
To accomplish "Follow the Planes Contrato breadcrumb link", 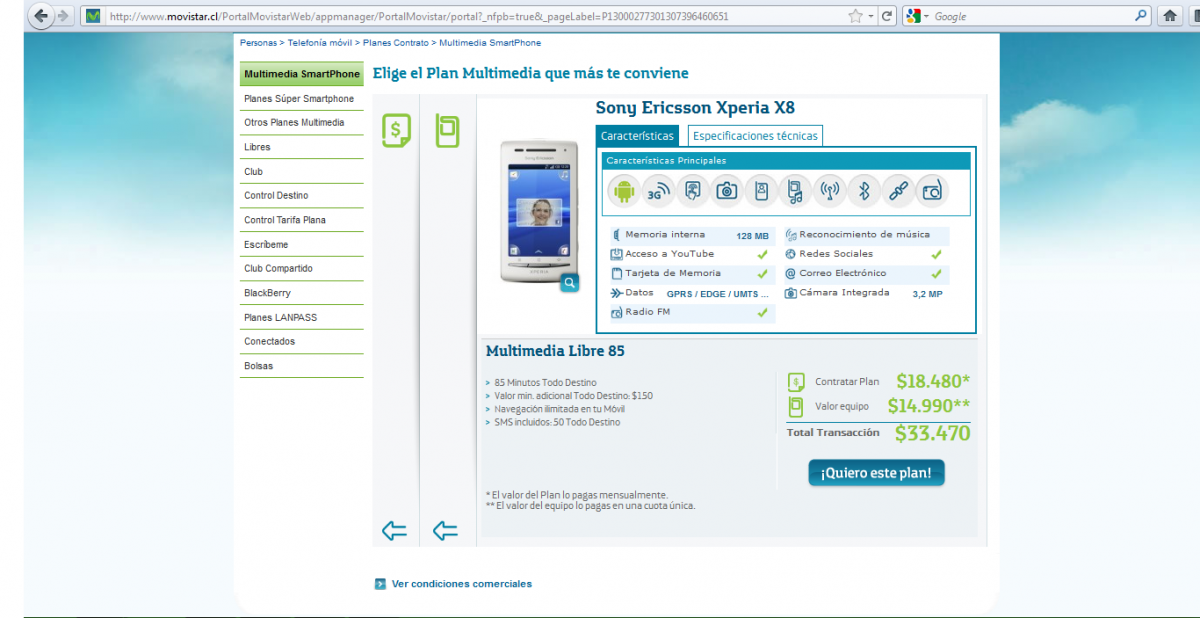I will (395, 43).
